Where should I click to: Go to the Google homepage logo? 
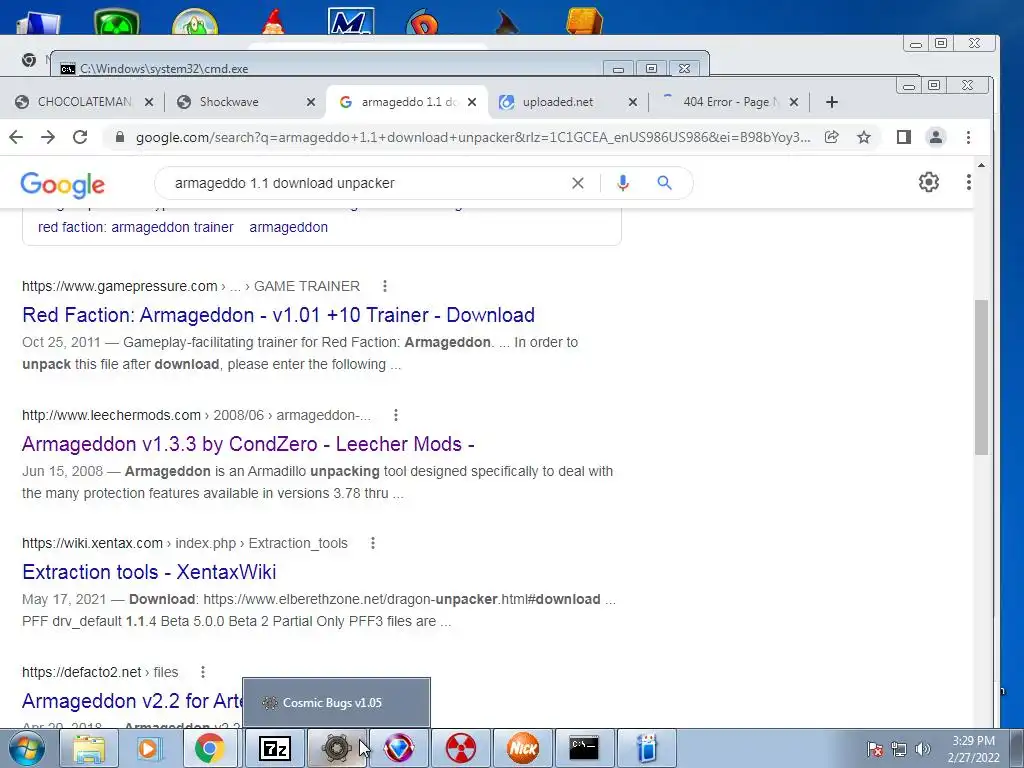tap(63, 185)
